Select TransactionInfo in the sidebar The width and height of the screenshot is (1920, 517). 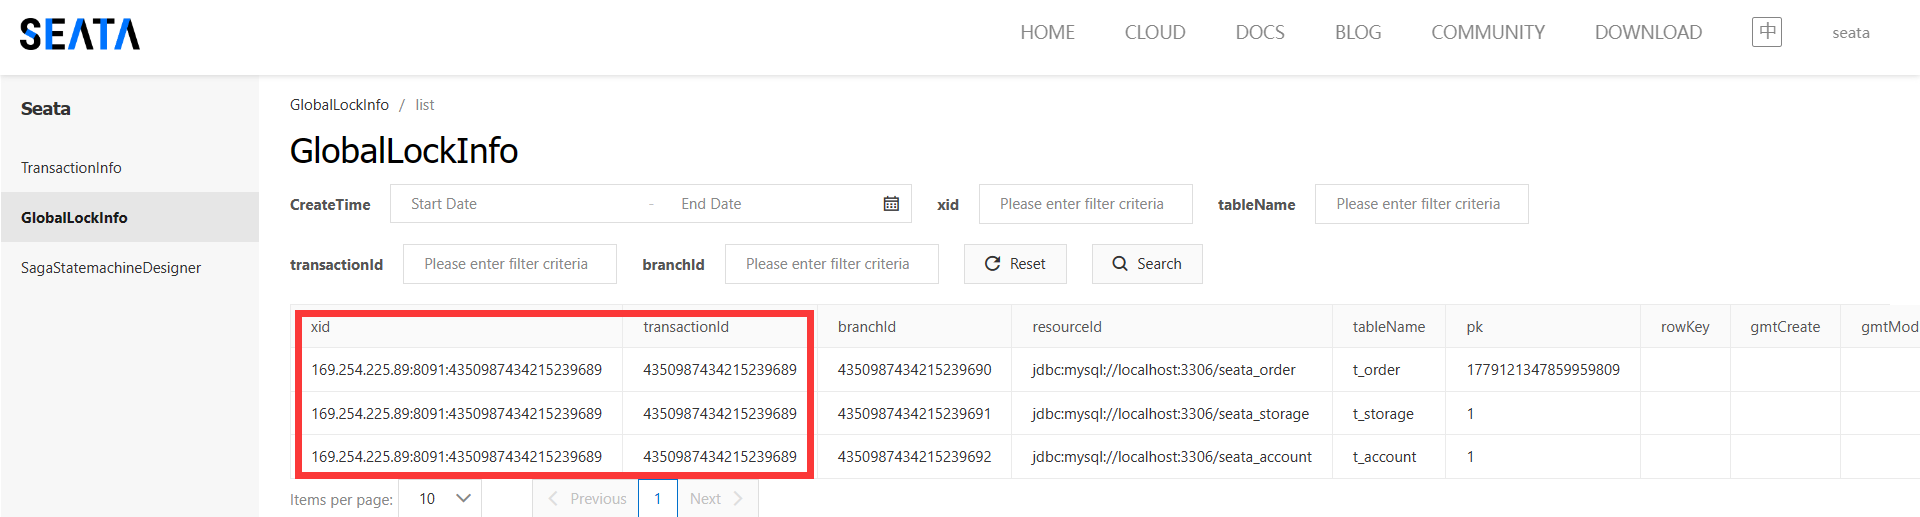(x=130, y=168)
